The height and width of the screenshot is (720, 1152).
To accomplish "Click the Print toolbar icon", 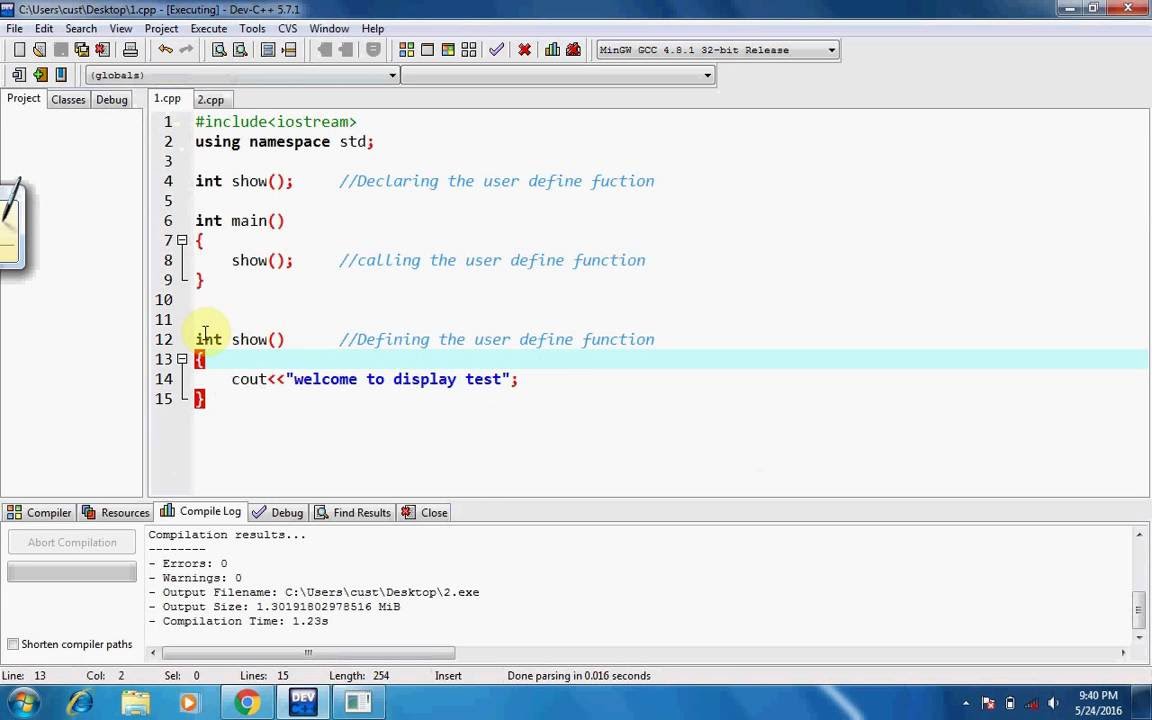I will click(x=130, y=50).
